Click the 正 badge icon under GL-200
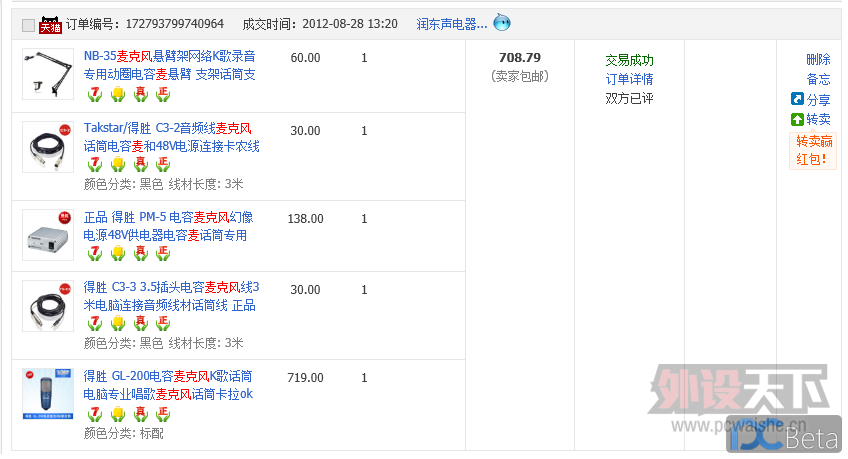848x459 pixels. (x=163, y=414)
